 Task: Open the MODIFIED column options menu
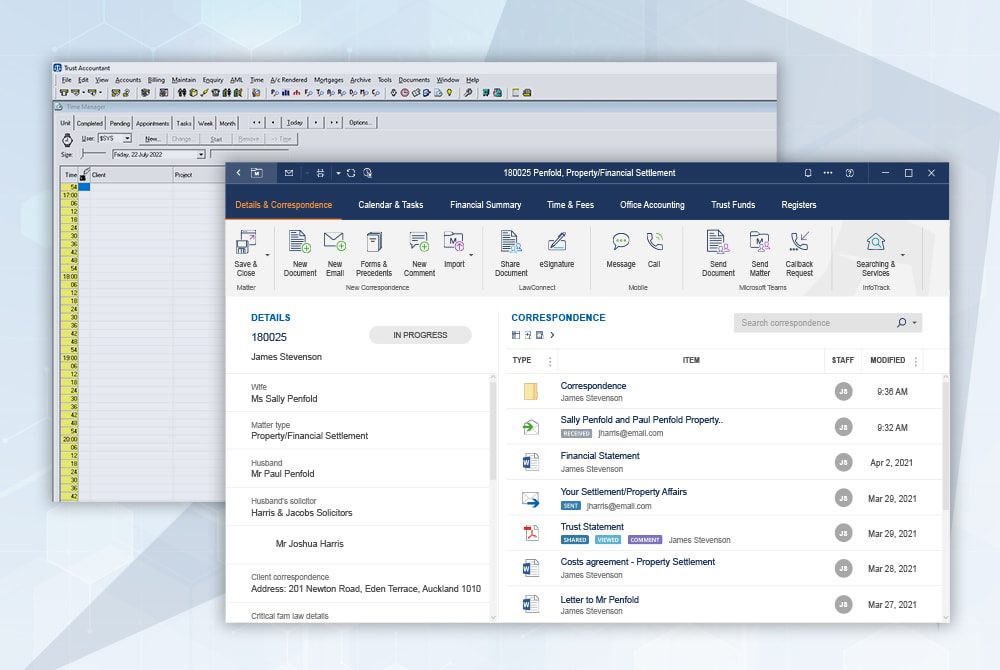pos(916,361)
